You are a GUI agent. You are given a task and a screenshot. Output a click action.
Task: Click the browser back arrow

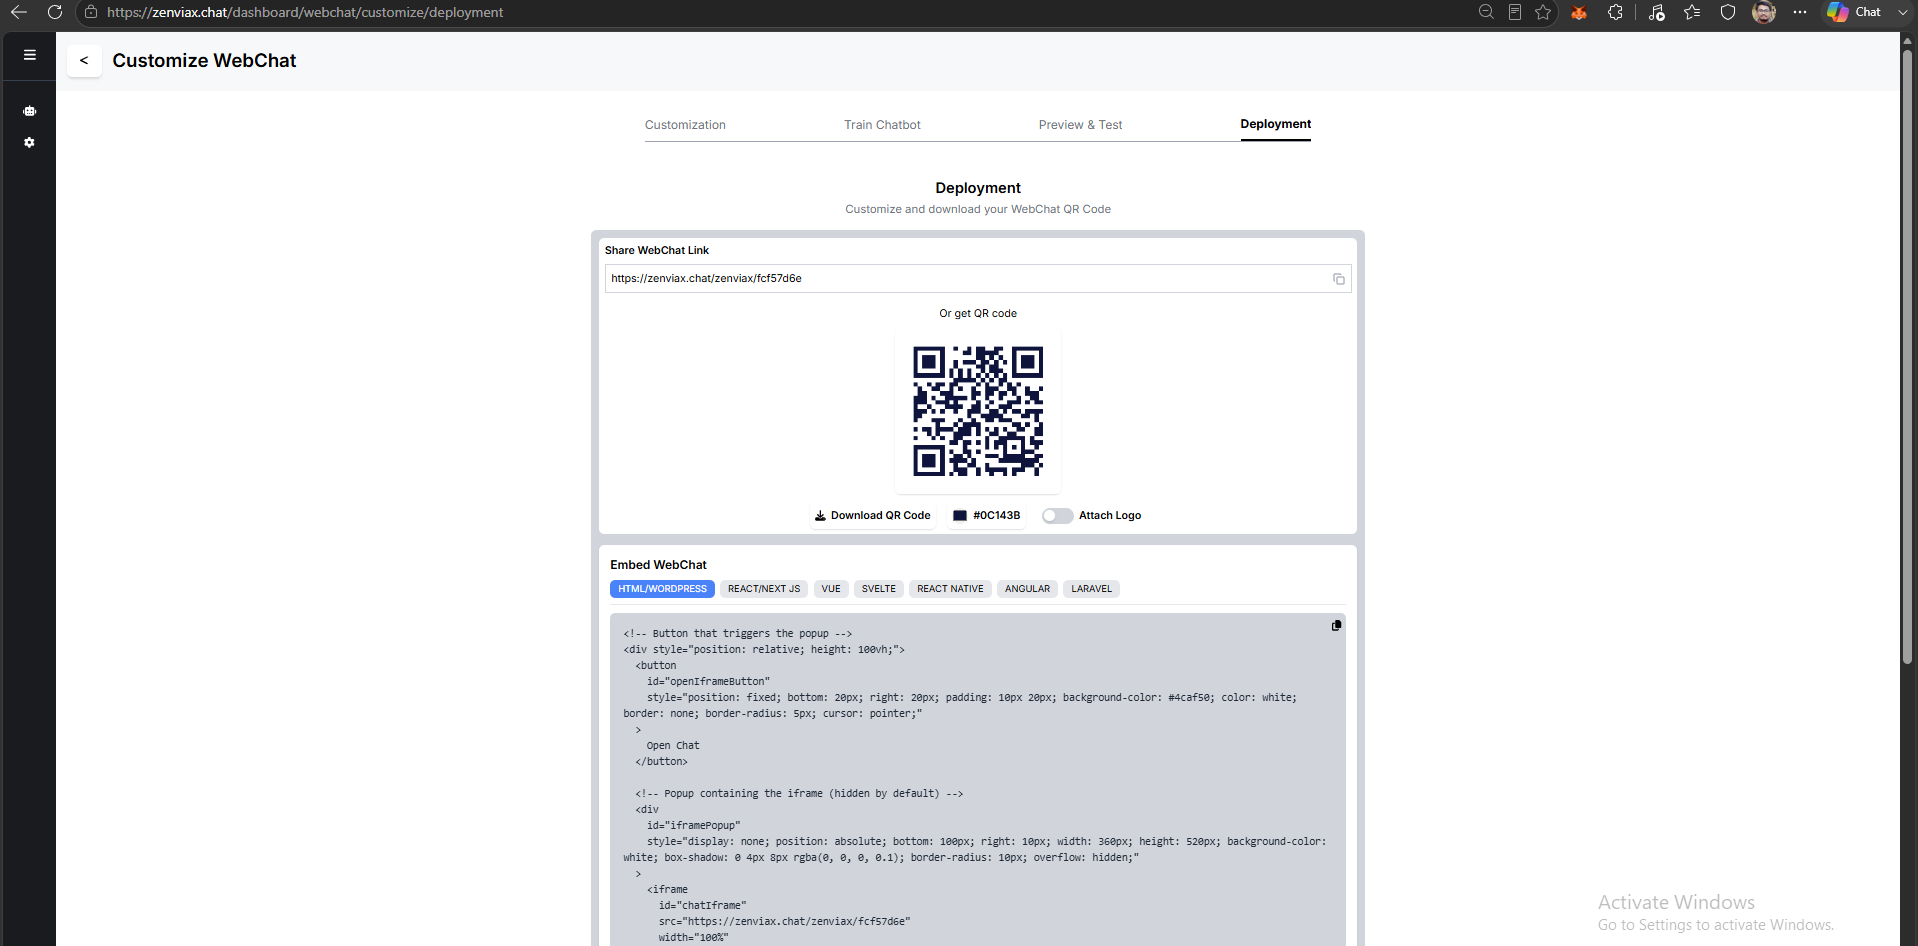tap(19, 12)
